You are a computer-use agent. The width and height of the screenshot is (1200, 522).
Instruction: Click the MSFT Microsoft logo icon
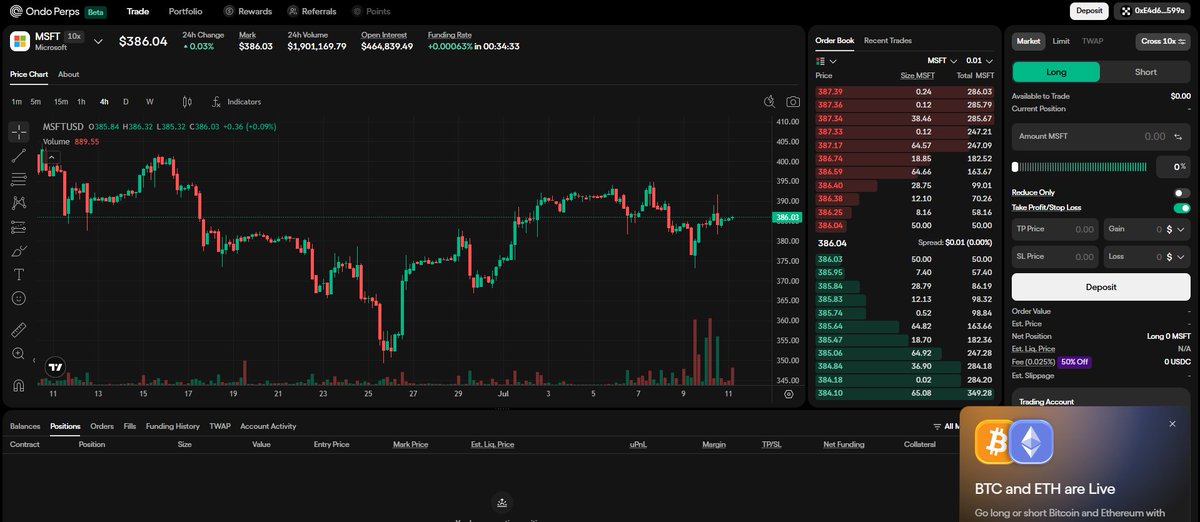(x=20, y=41)
